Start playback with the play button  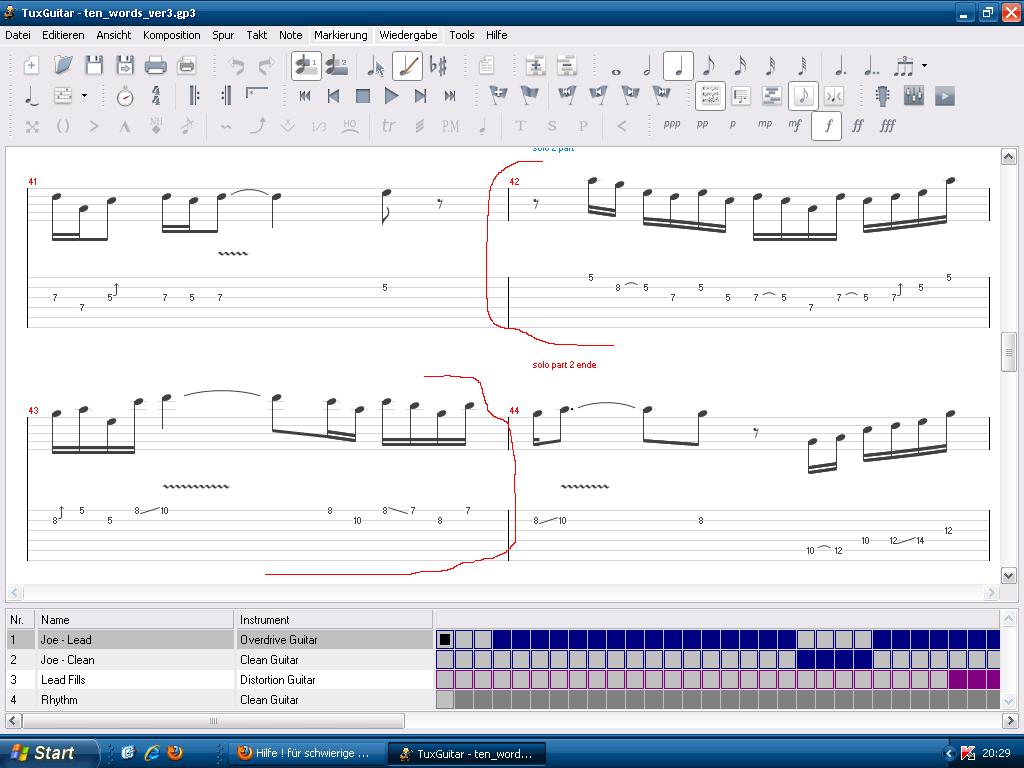click(x=391, y=96)
